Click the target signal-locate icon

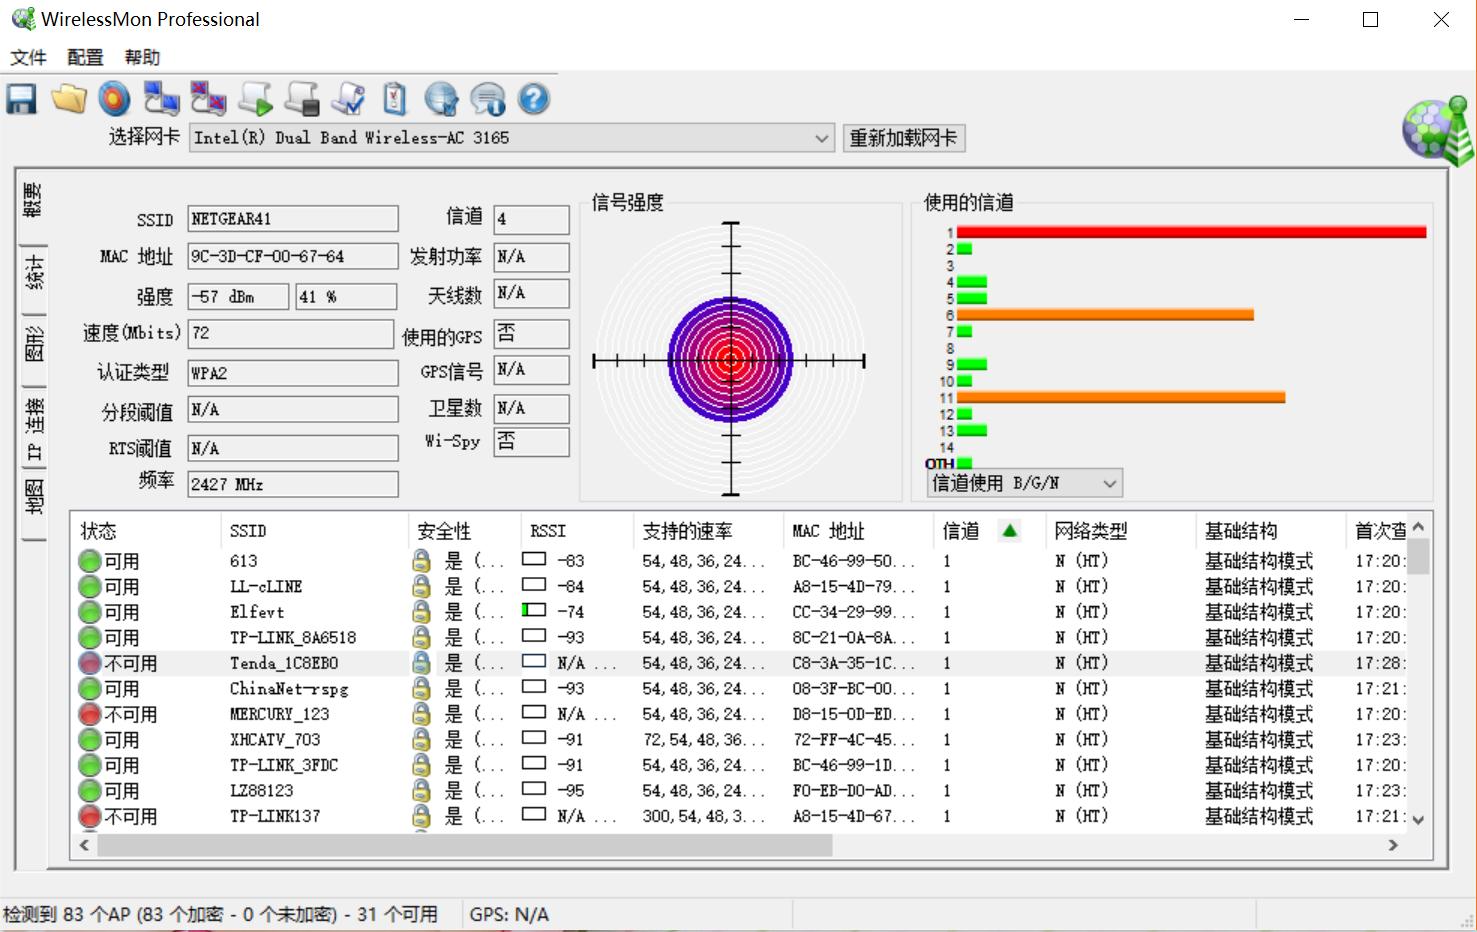[x=113, y=98]
